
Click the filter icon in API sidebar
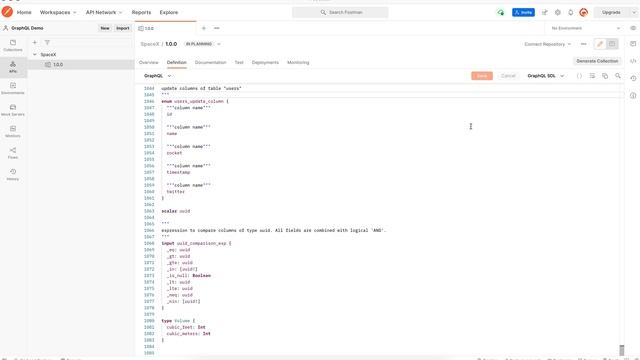click(x=47, y=42)
